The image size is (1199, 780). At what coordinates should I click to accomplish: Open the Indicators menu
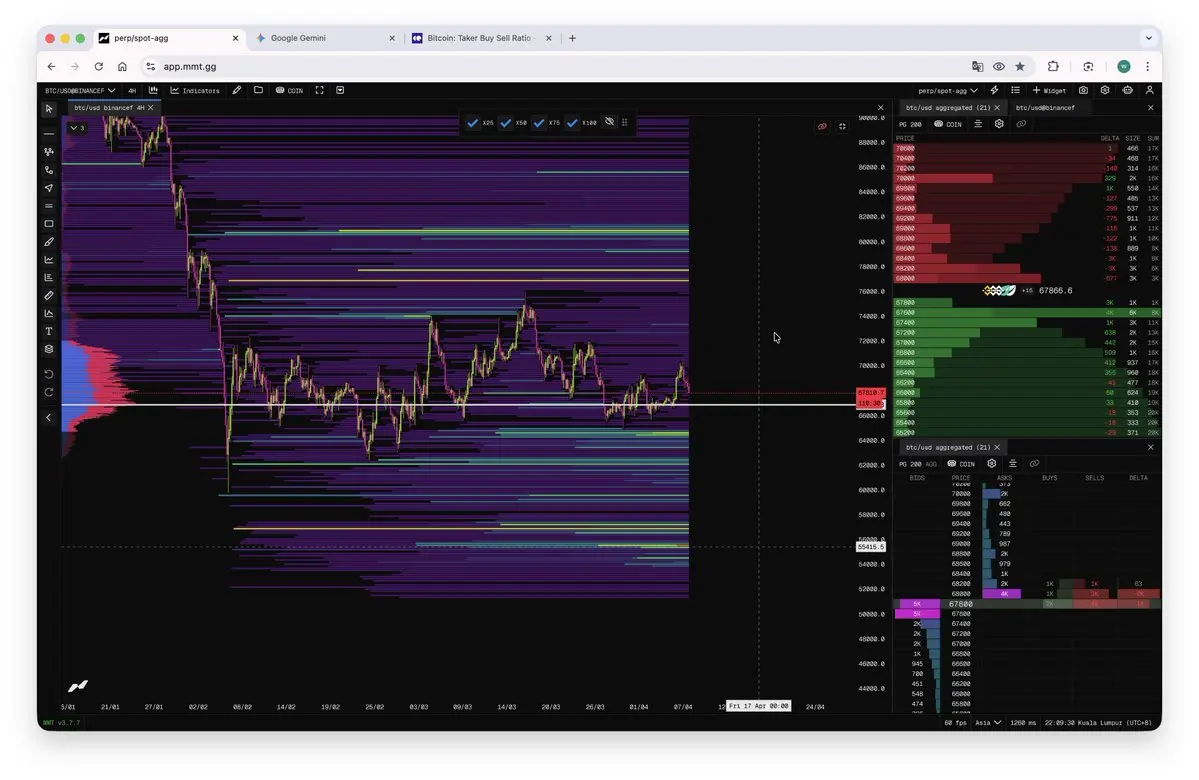[195, 90]
